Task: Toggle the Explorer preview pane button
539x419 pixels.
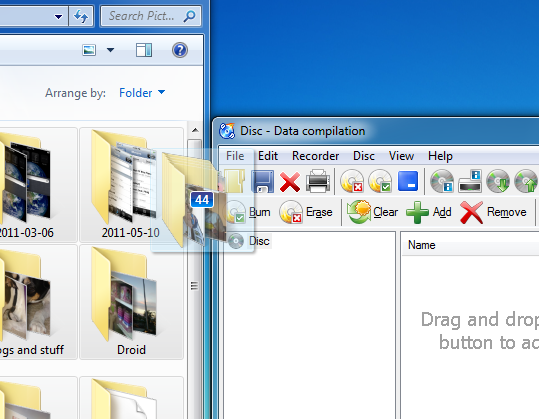Action: 144,50
